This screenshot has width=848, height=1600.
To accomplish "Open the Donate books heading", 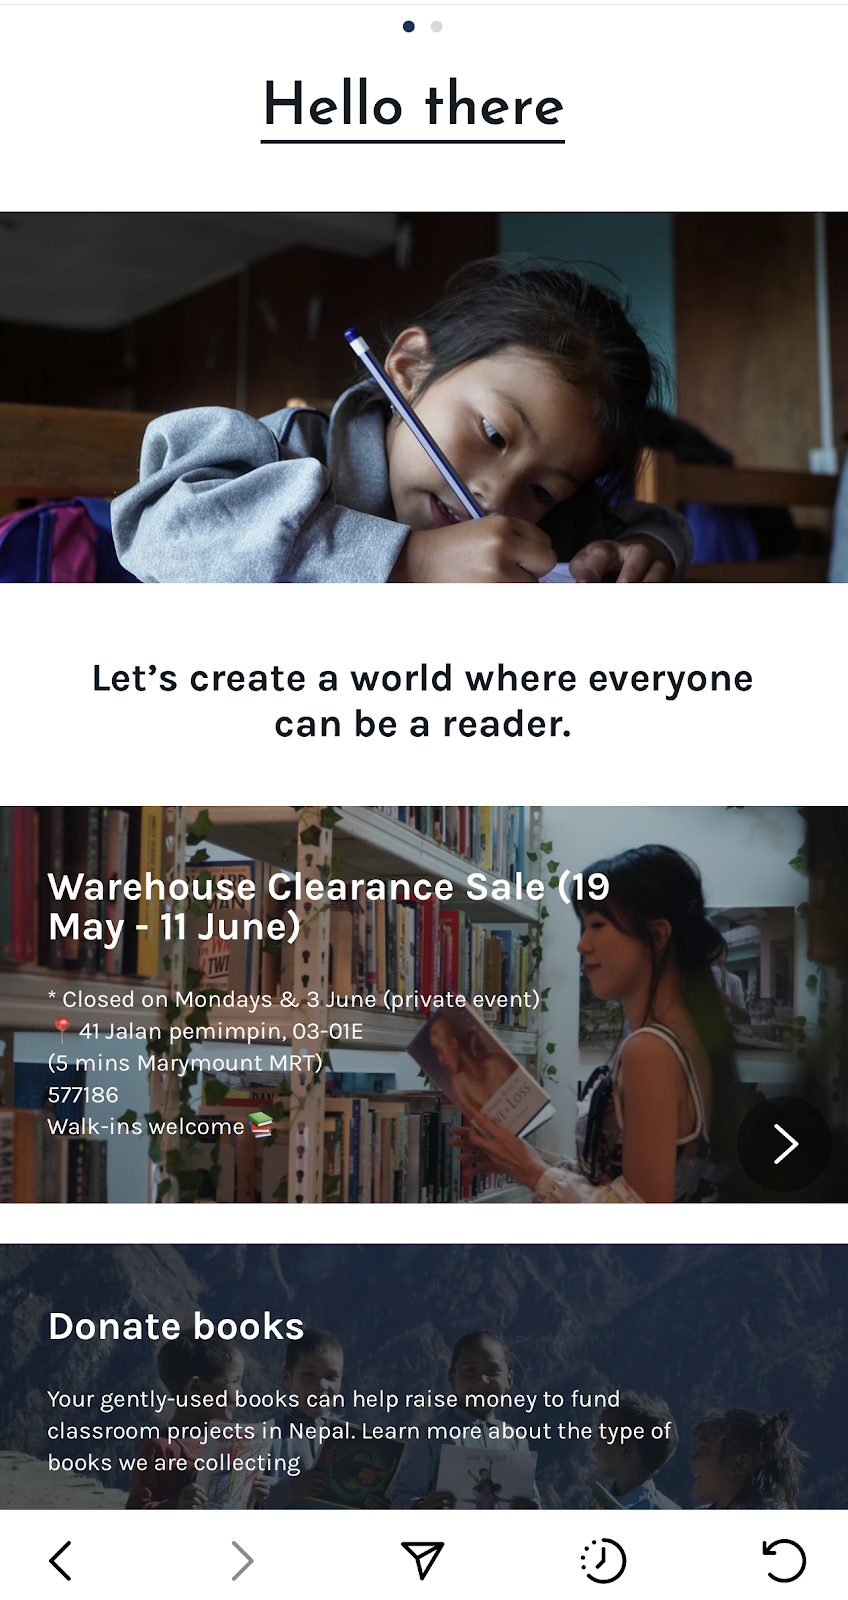I will [176, 1326].
